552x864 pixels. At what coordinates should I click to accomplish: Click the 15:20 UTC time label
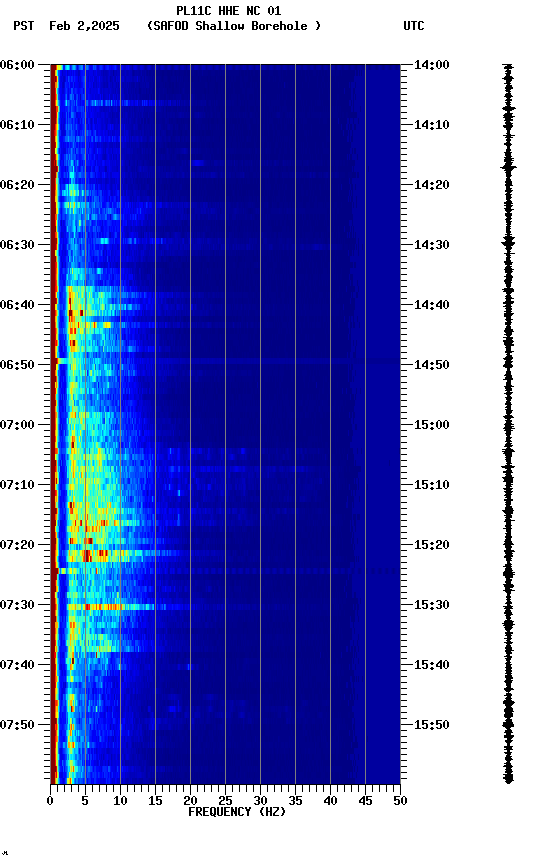(x=432, y=545)
